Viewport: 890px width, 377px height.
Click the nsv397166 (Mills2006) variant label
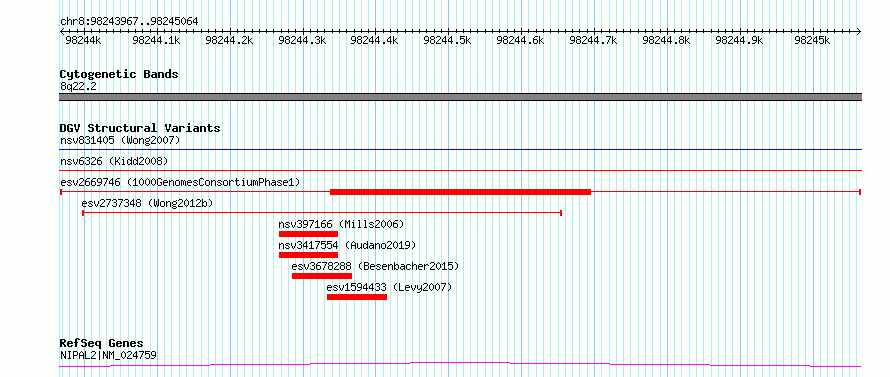[x=342, y=224]
